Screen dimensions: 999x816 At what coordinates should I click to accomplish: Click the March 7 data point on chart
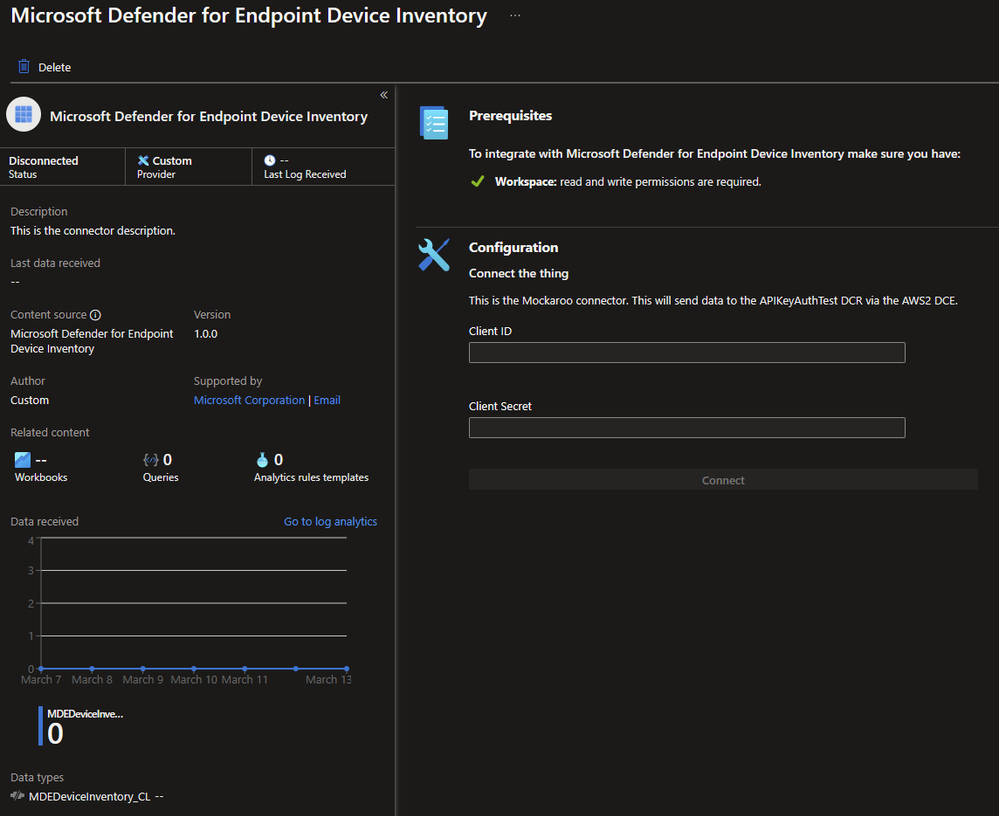point(41,668)
